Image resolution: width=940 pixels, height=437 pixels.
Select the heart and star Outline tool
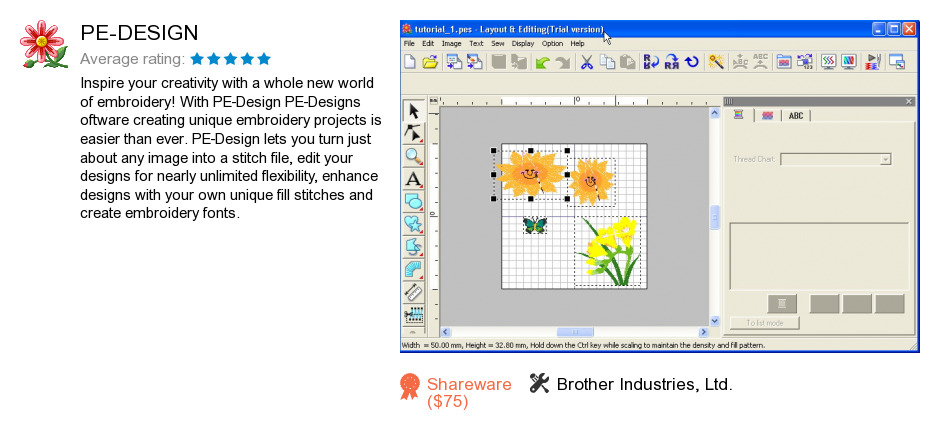tap(414, 224)
